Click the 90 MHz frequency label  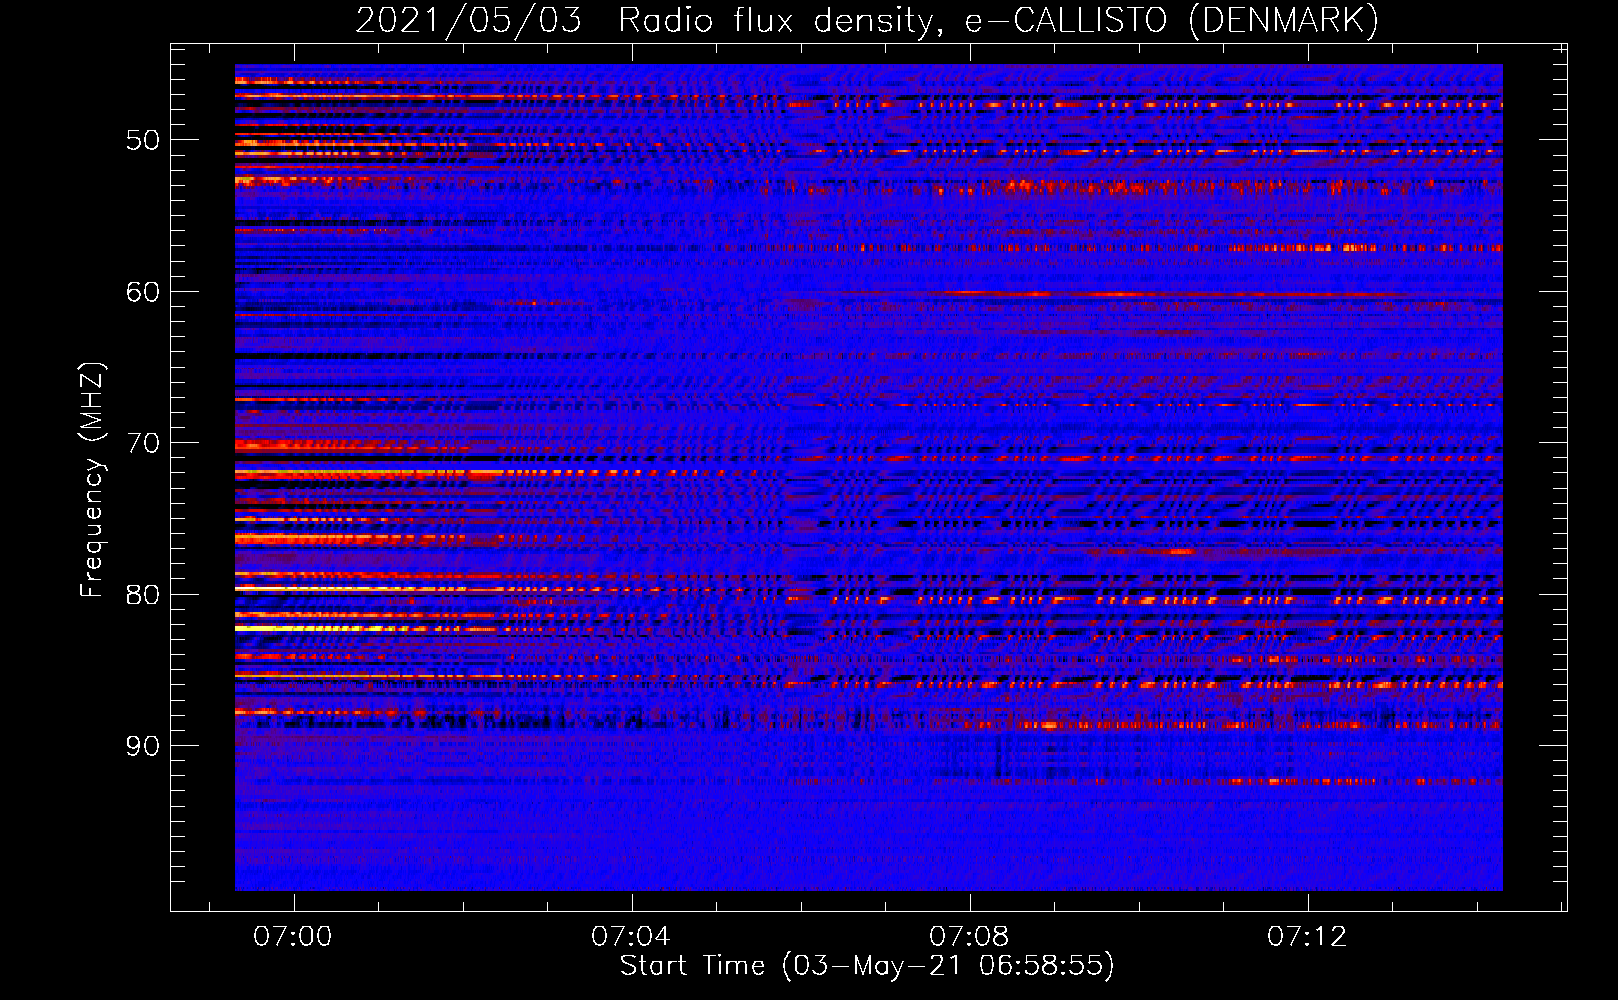pyautogui.click(x=143, y=746)
